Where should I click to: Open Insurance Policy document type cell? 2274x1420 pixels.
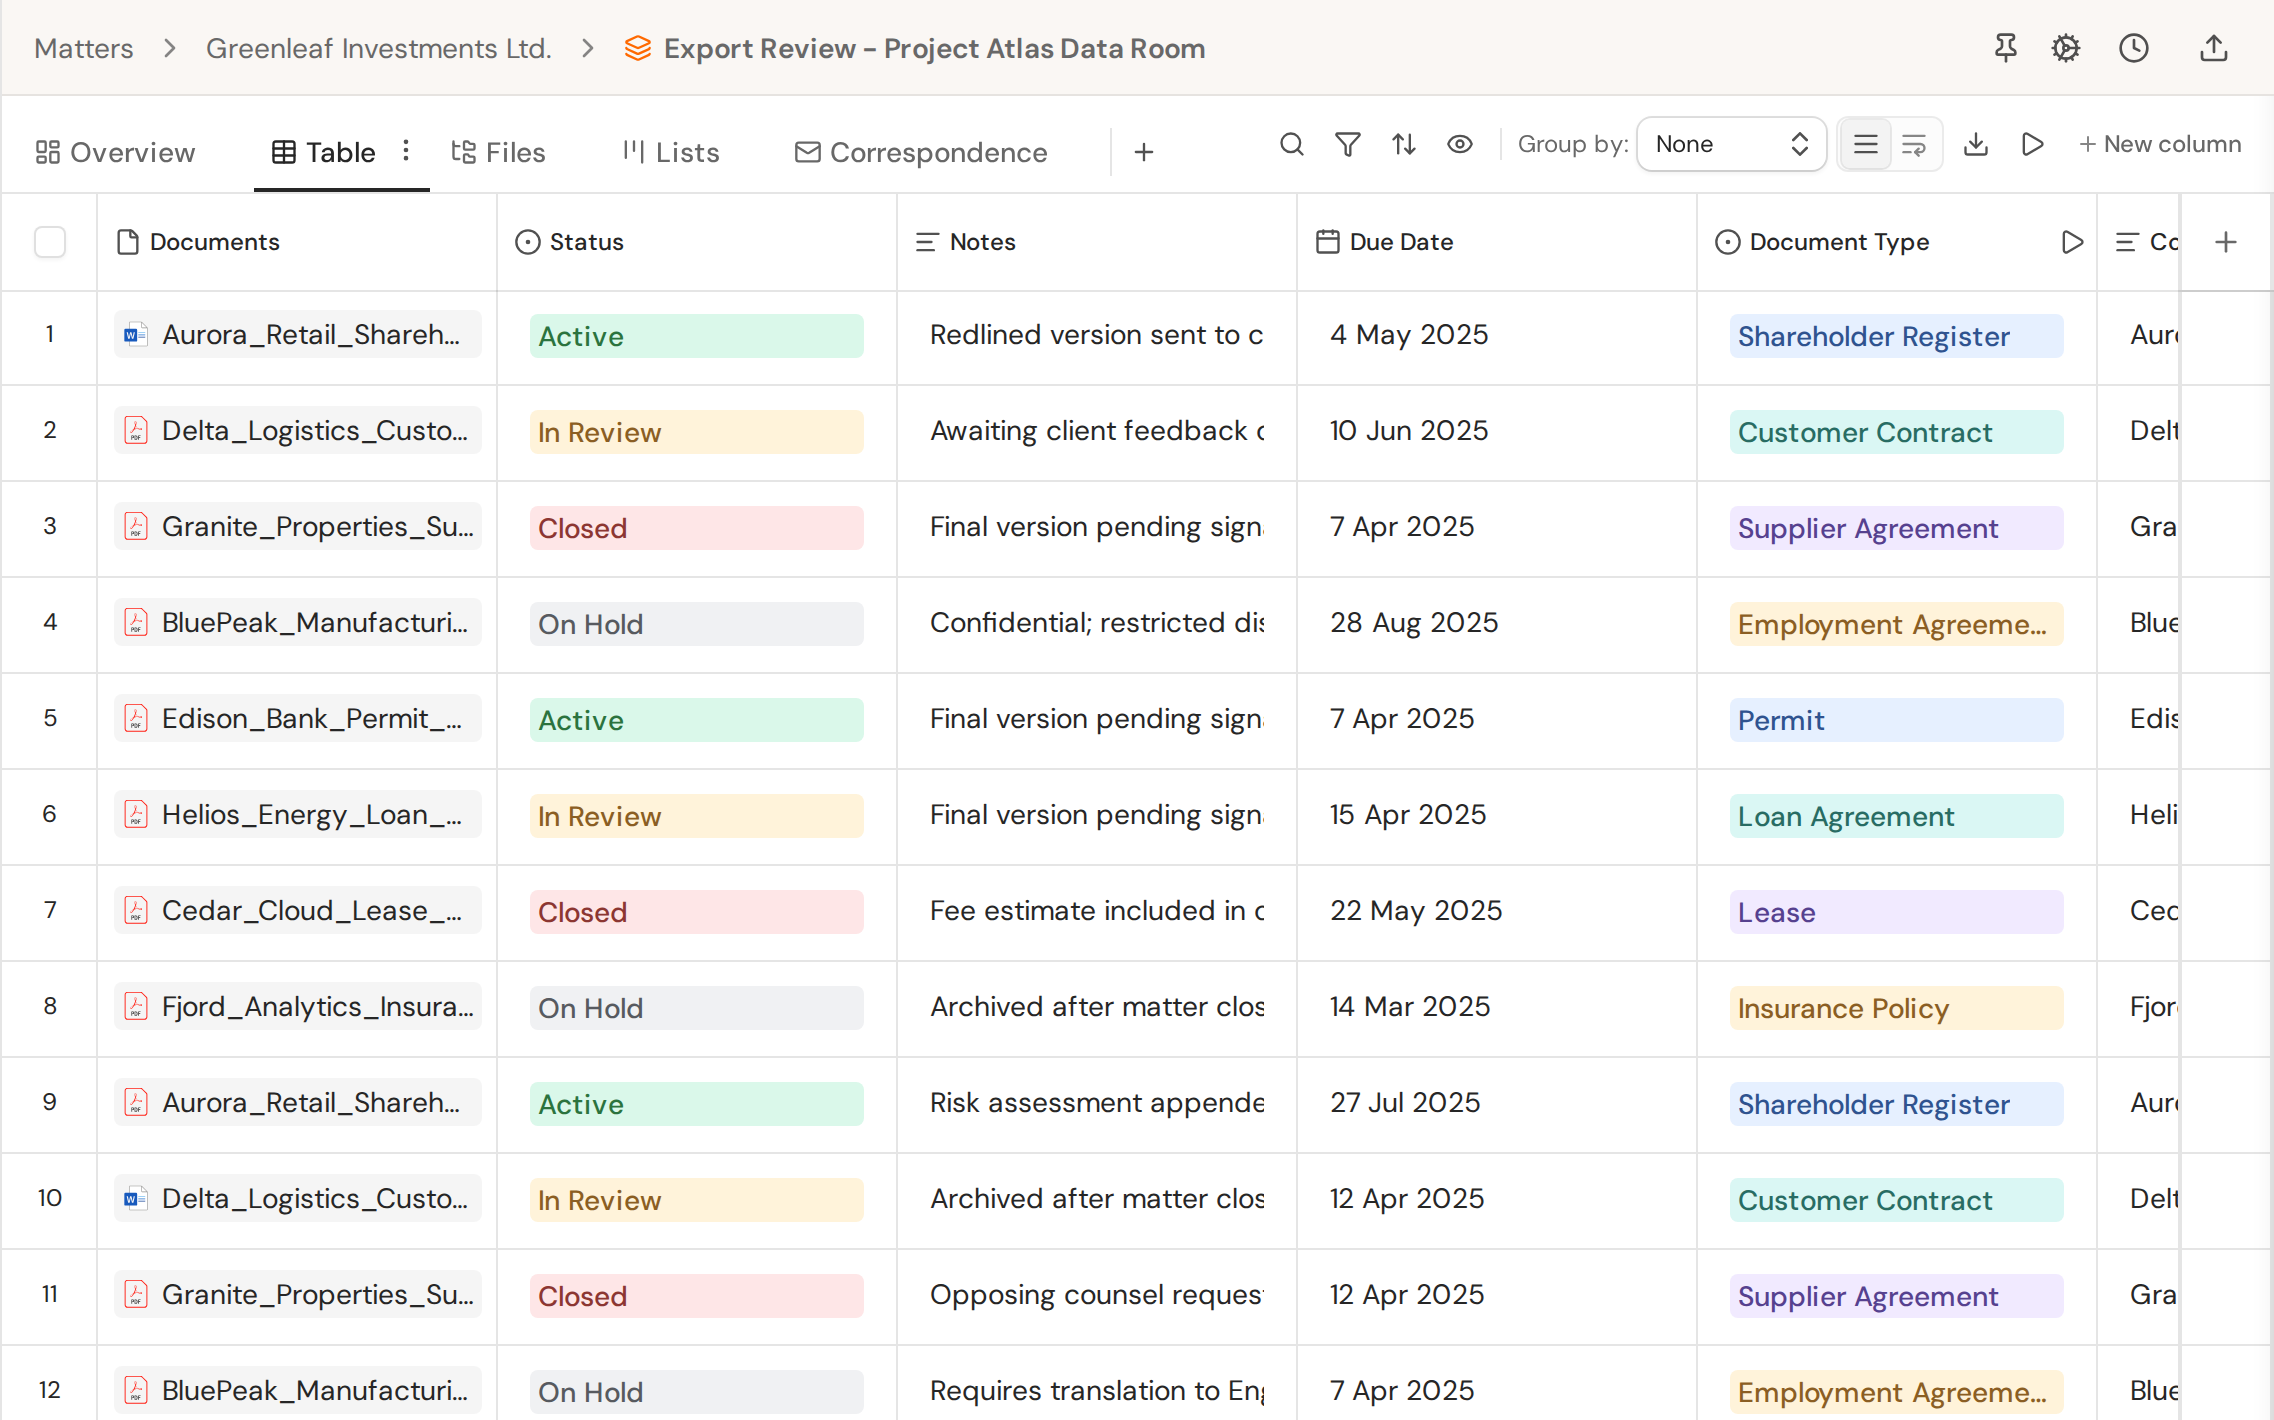[1896, 1008]
